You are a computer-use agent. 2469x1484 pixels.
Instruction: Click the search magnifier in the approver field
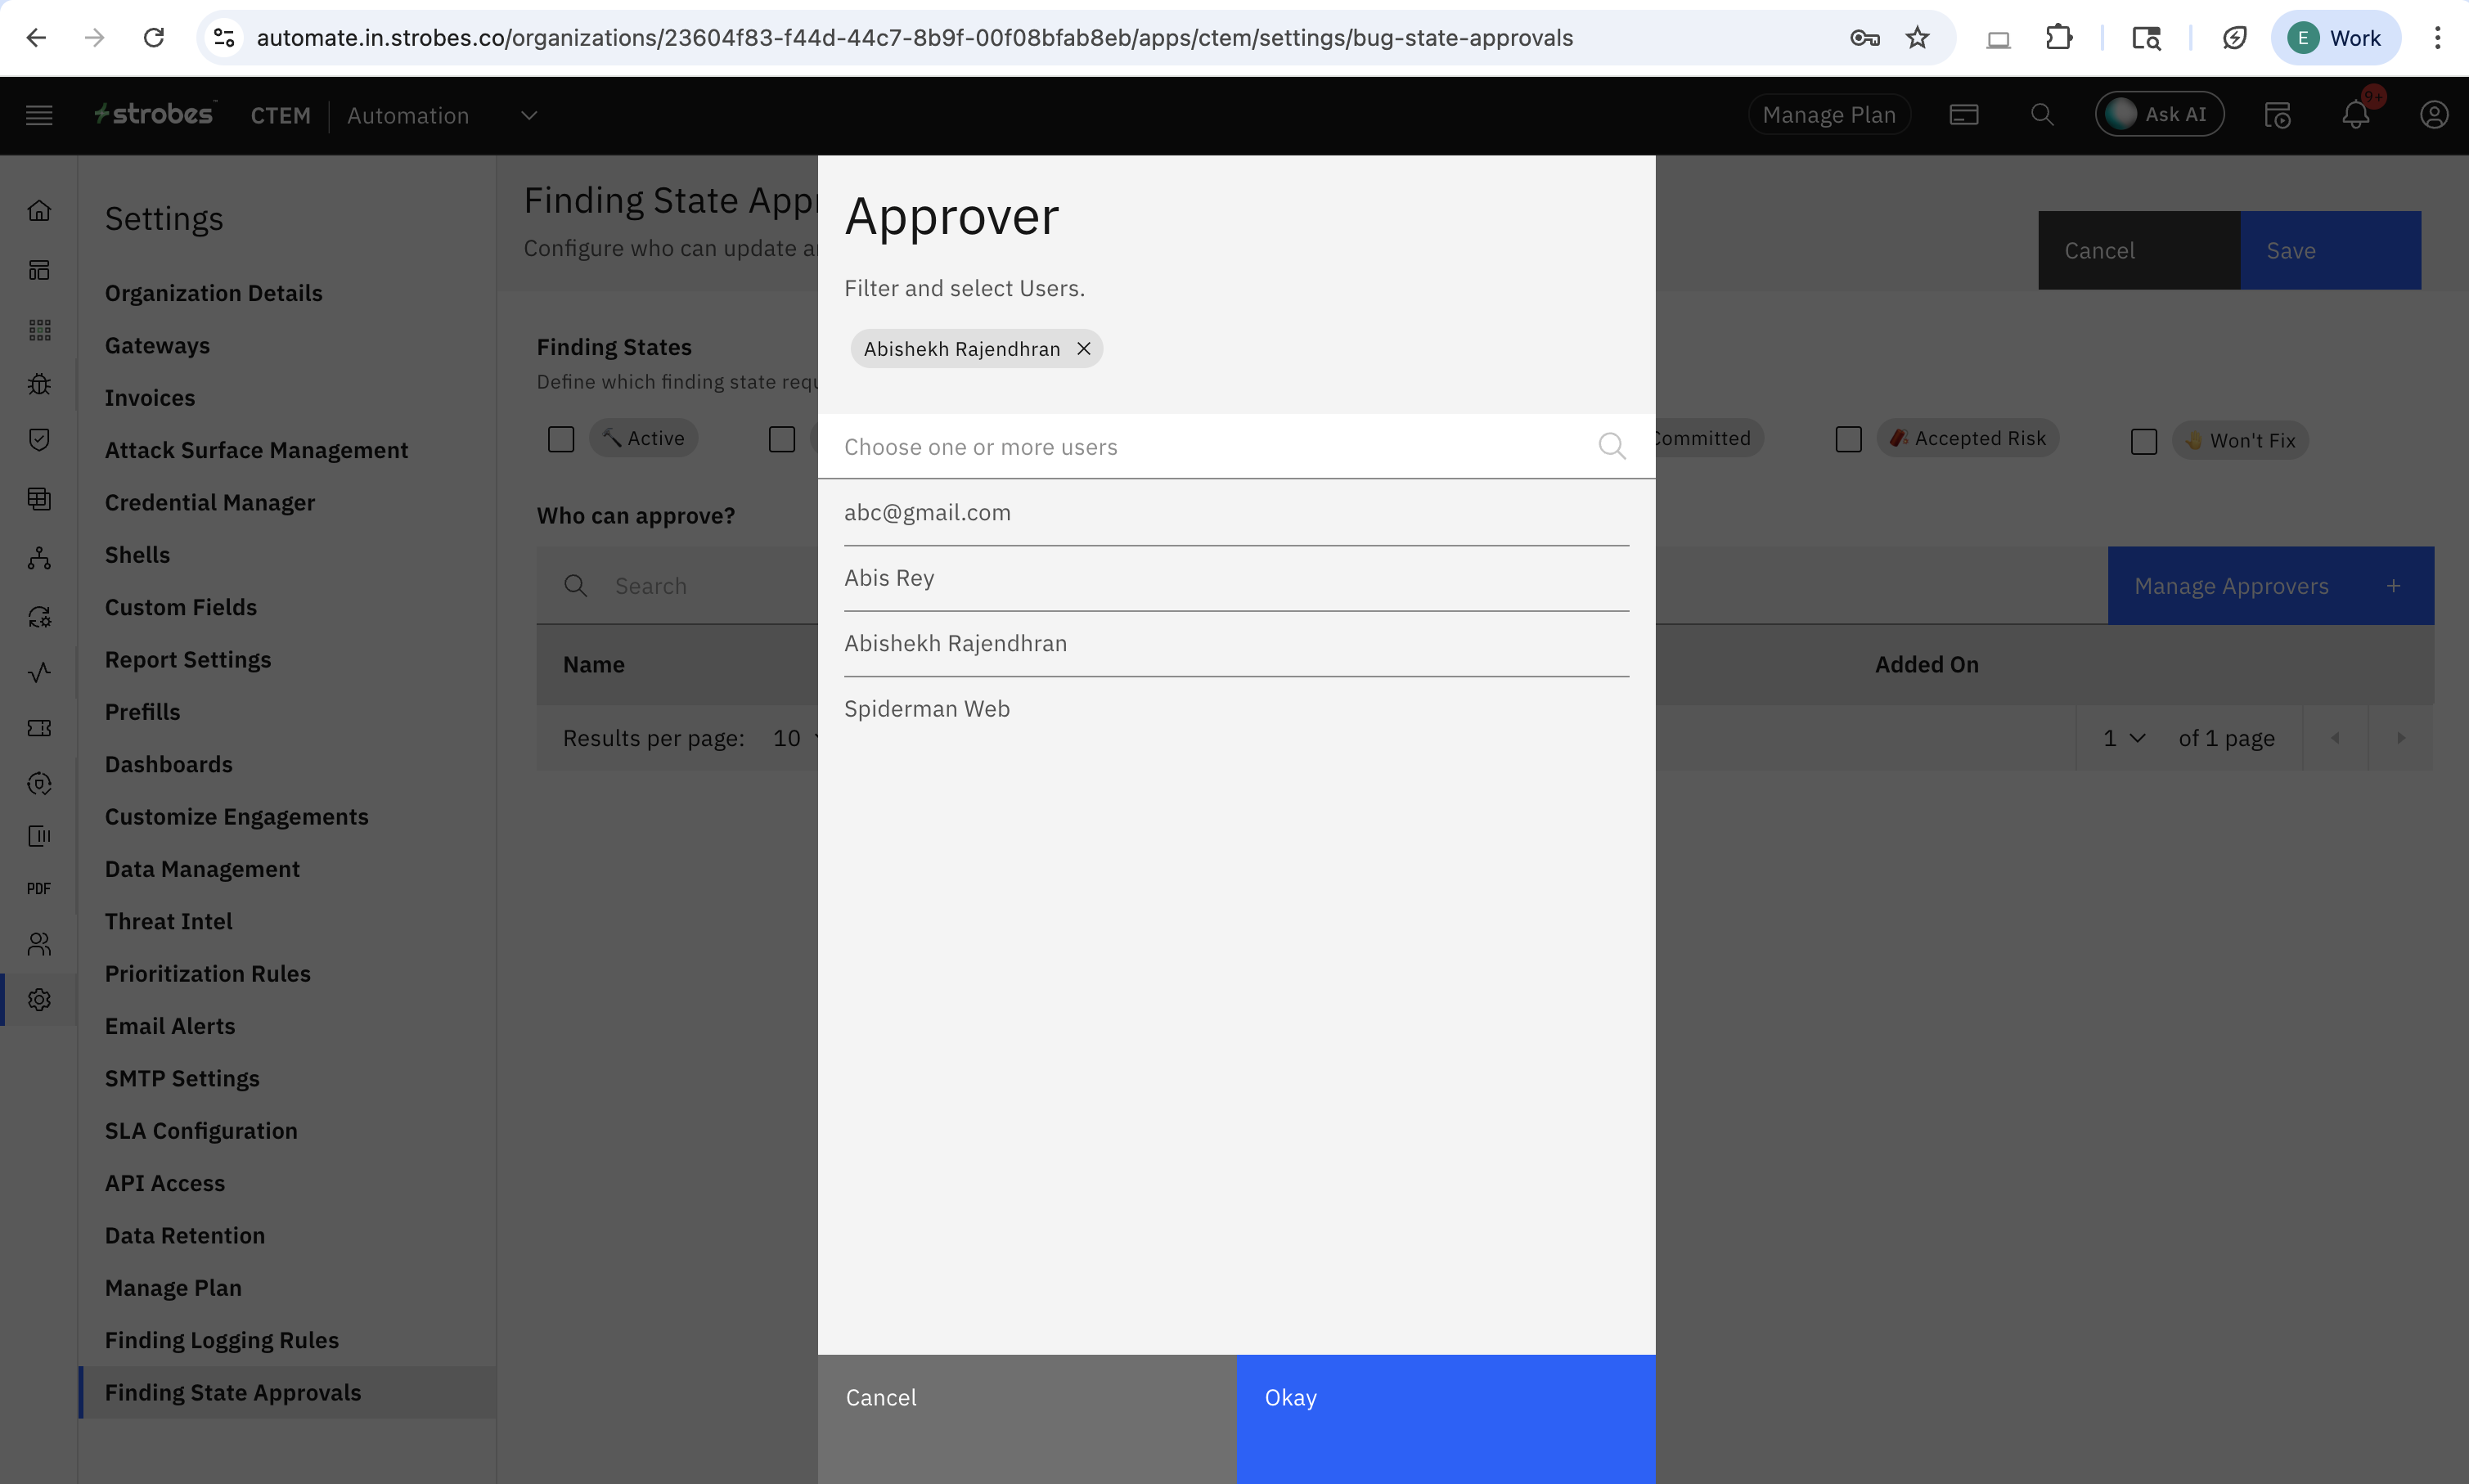pyautogui.click(x=1611, y=446)
